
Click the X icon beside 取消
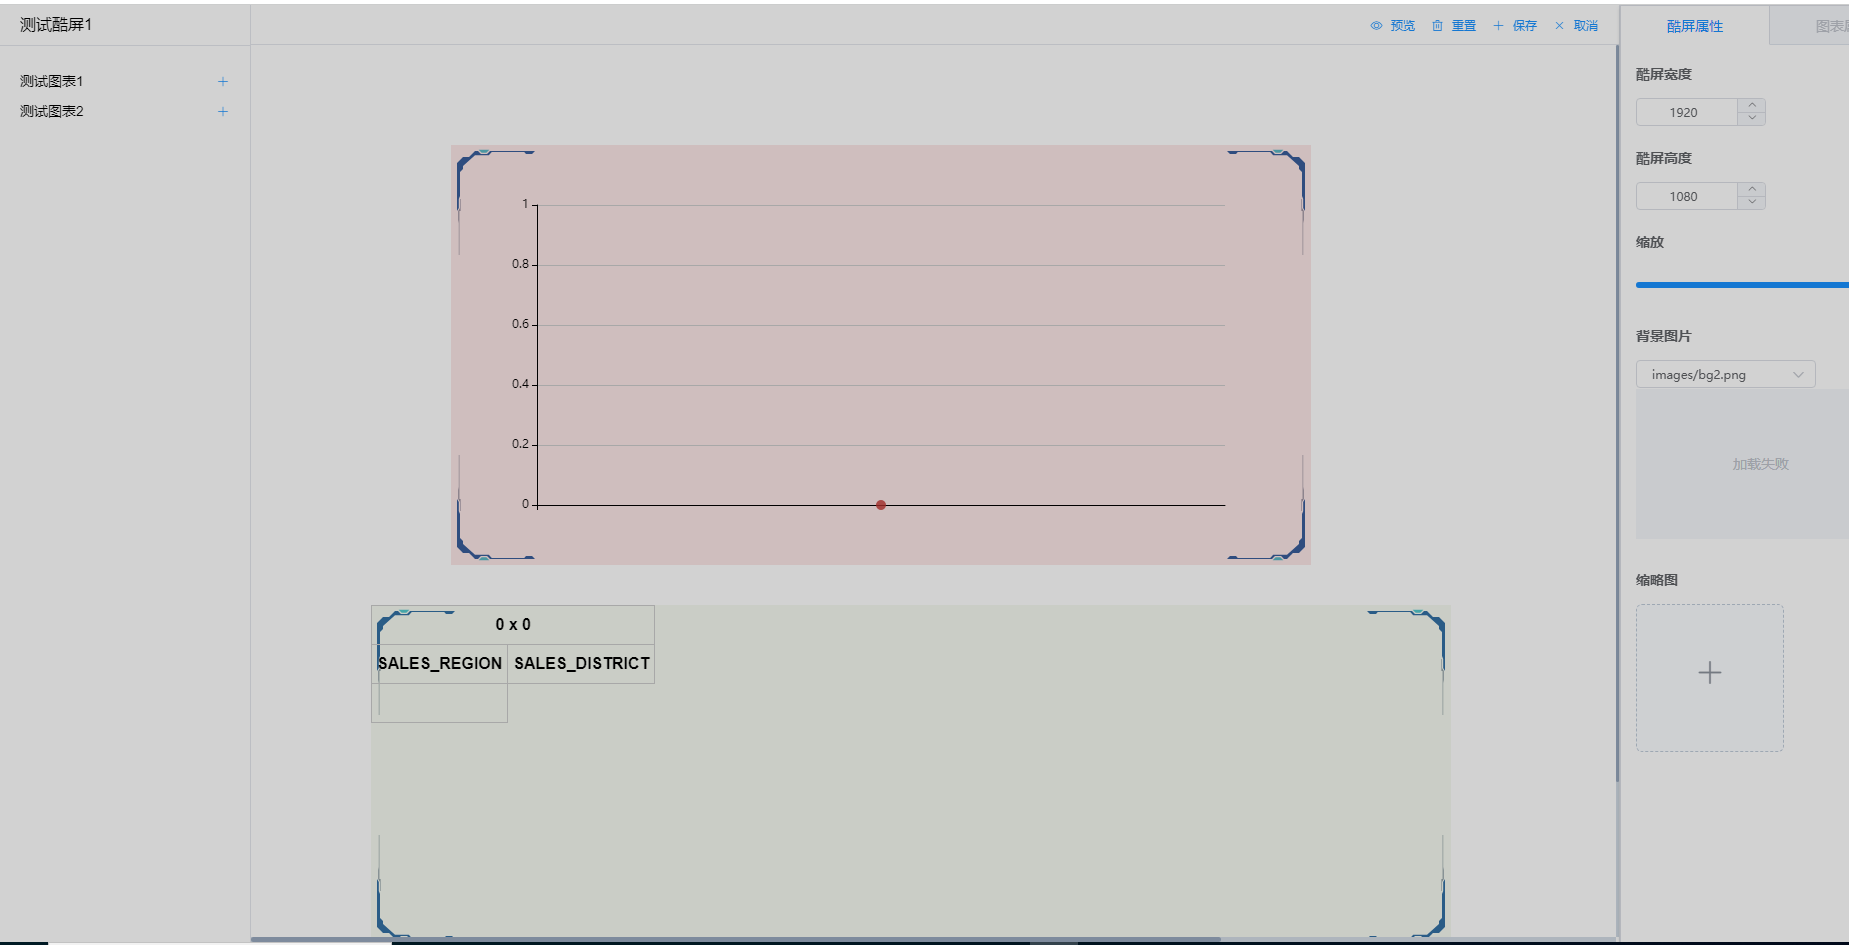1559,26
